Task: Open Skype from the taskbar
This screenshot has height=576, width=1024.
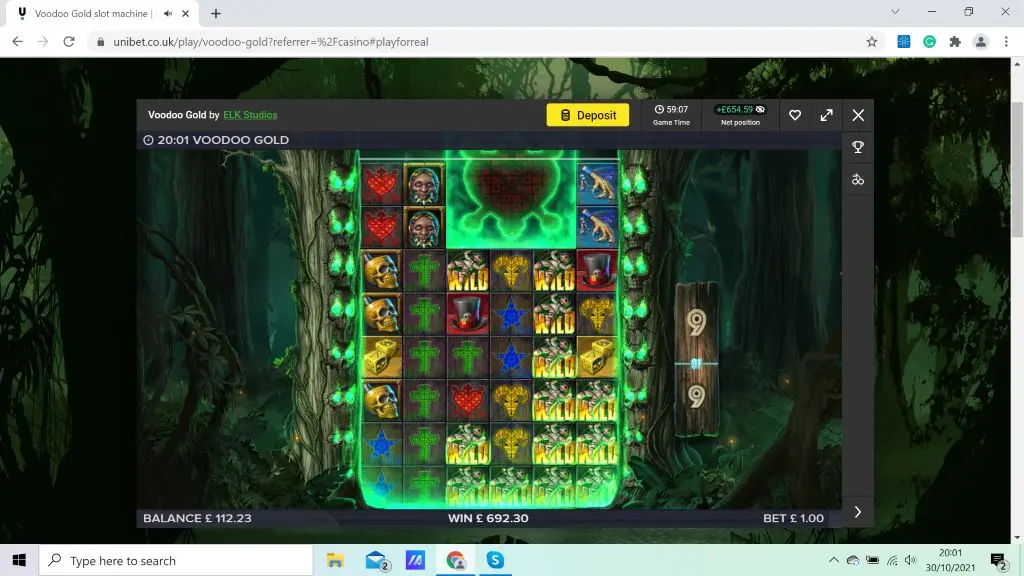Action: [x=495, y=560]
